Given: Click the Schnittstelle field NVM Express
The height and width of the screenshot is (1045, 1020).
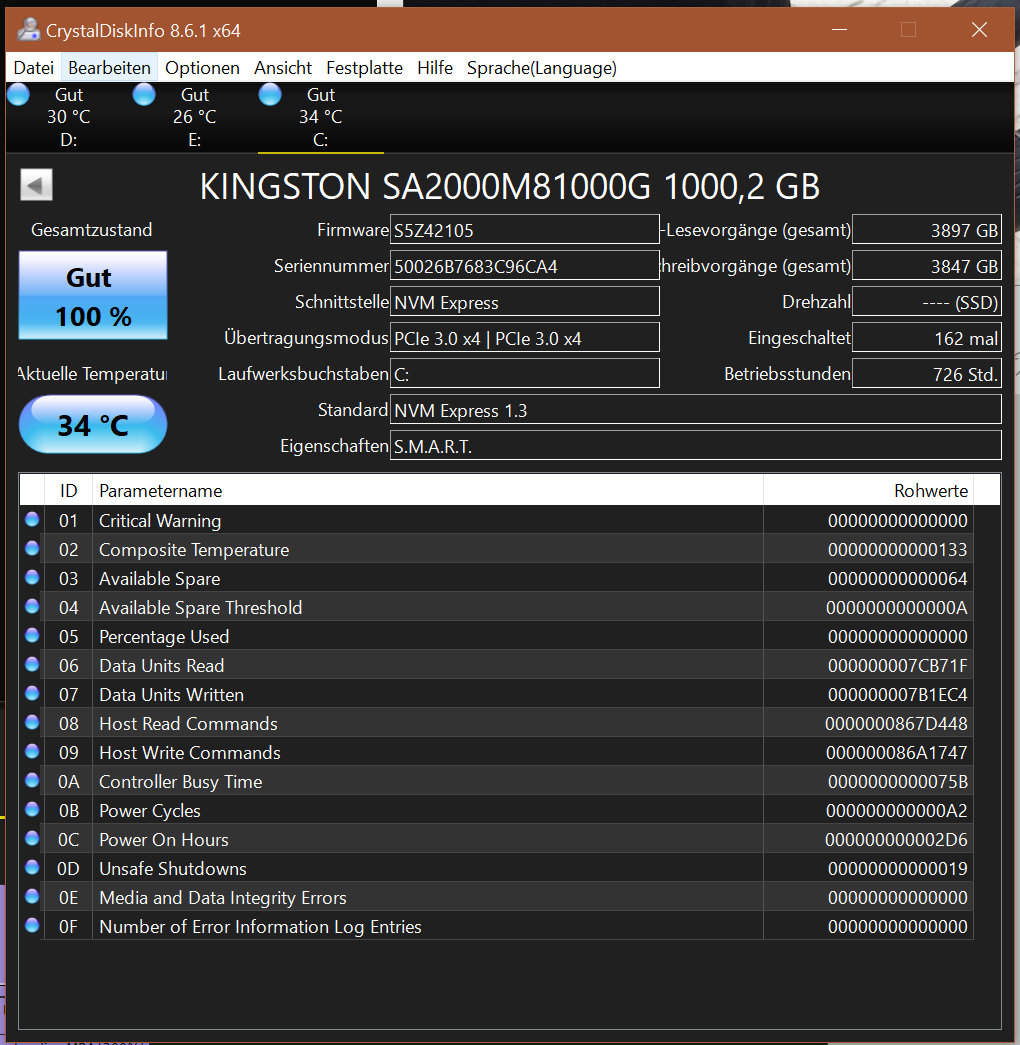Looking at the screenshot, I should coord(525,302).
